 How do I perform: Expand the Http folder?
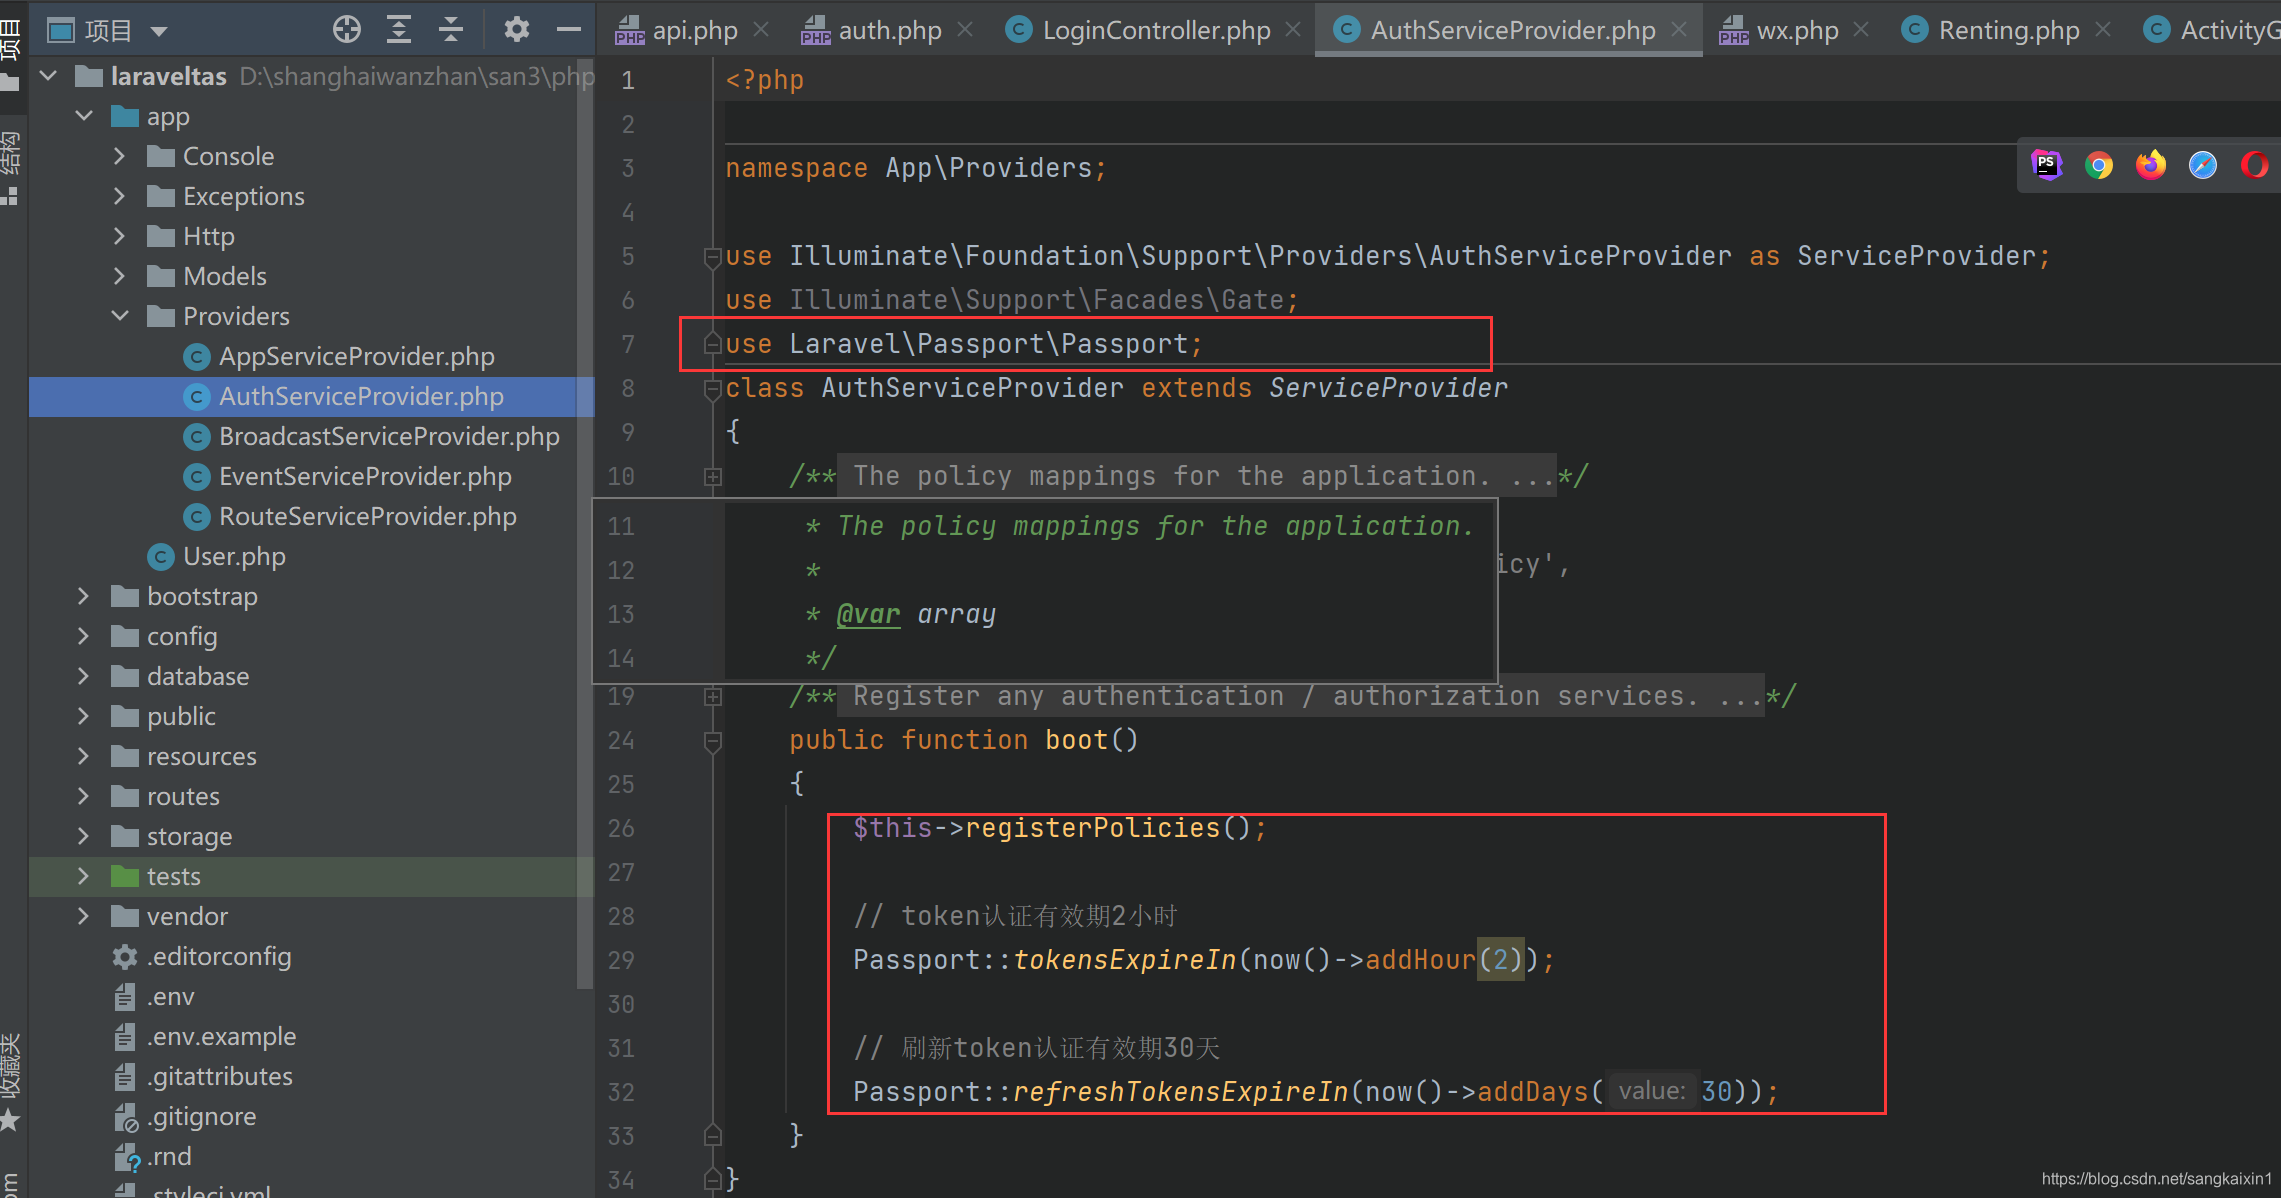120,236
